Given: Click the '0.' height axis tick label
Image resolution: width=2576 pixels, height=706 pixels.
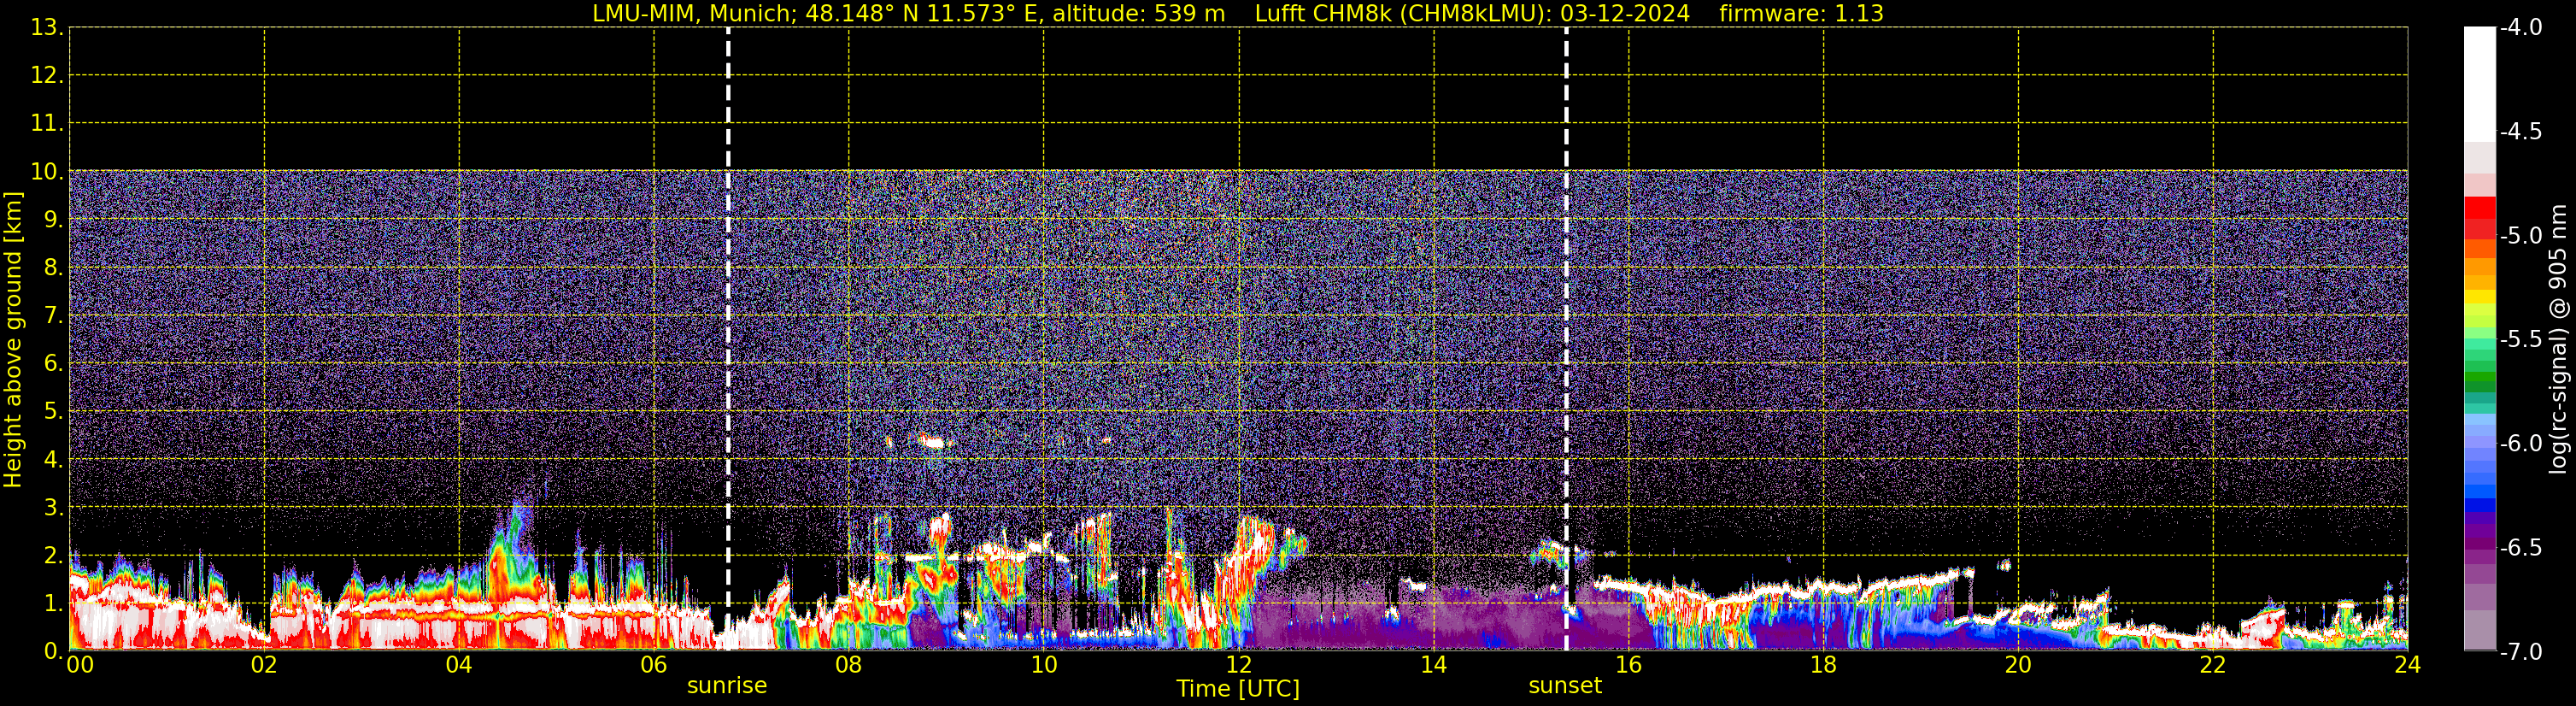Looking at the screenshot, I should click(x=54, y=651).
